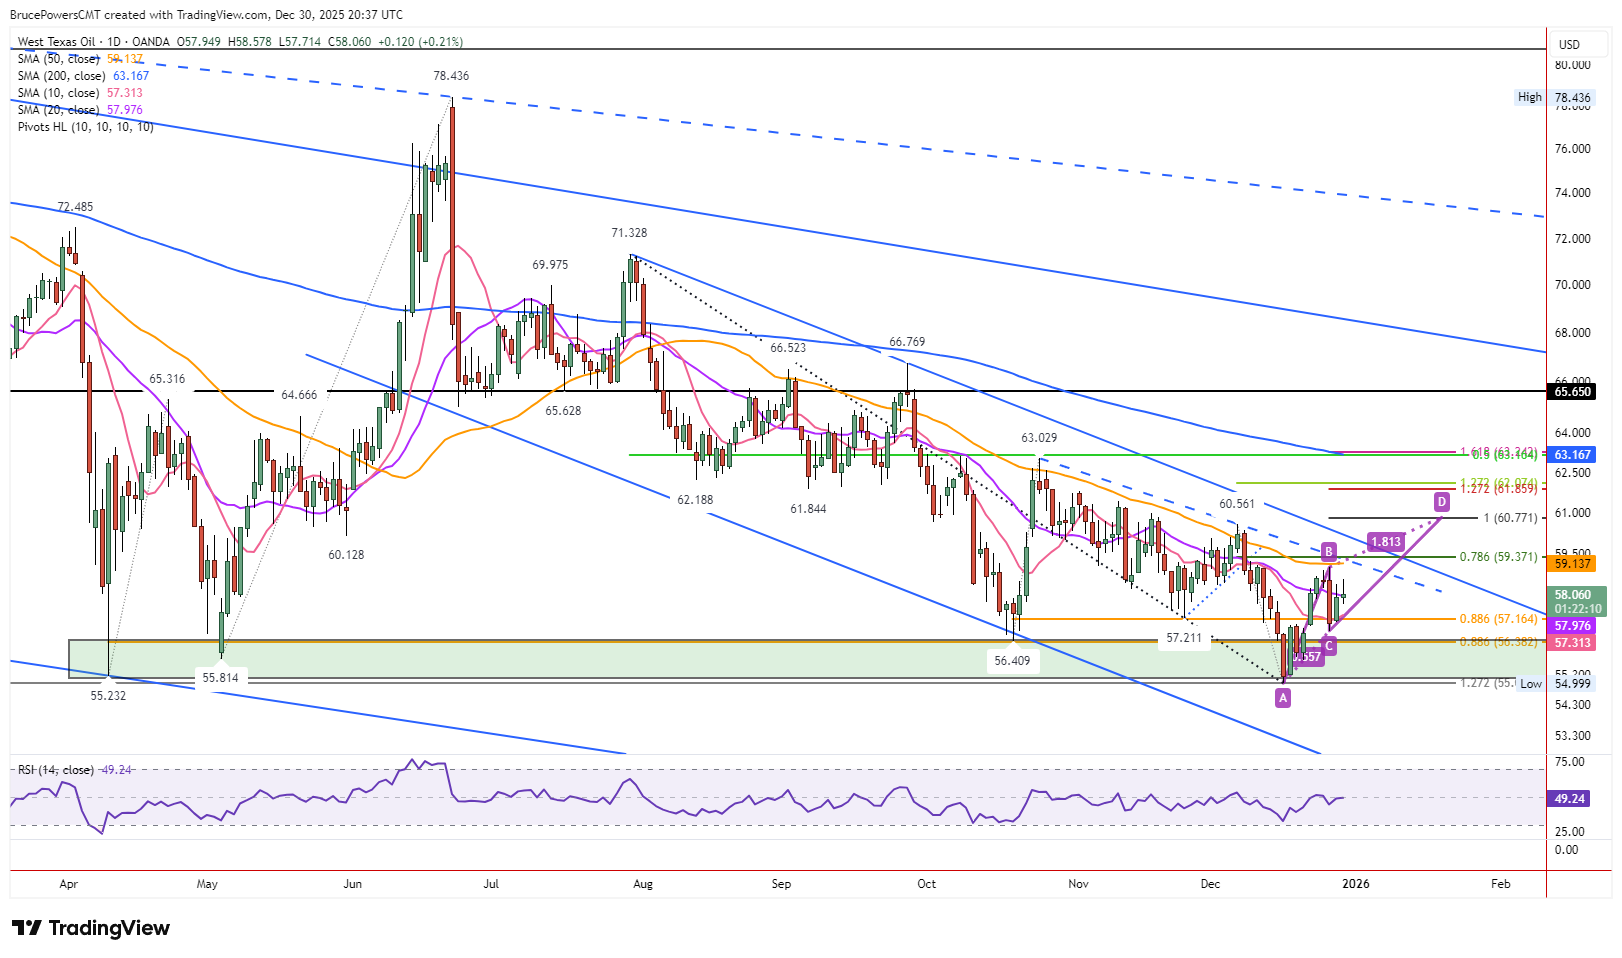Viewport: 1622px width, 958px height.
Task: Click the 78.436 pivot high annotation
Action: click(x=451, y=76)
